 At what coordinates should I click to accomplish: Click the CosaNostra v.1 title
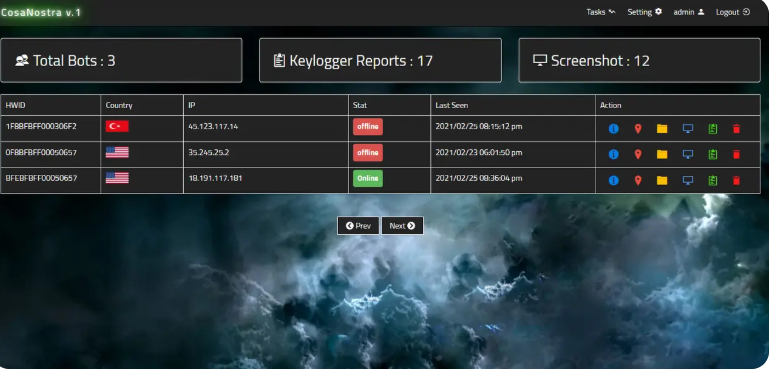pyautogui.click(x=40, y=12)
